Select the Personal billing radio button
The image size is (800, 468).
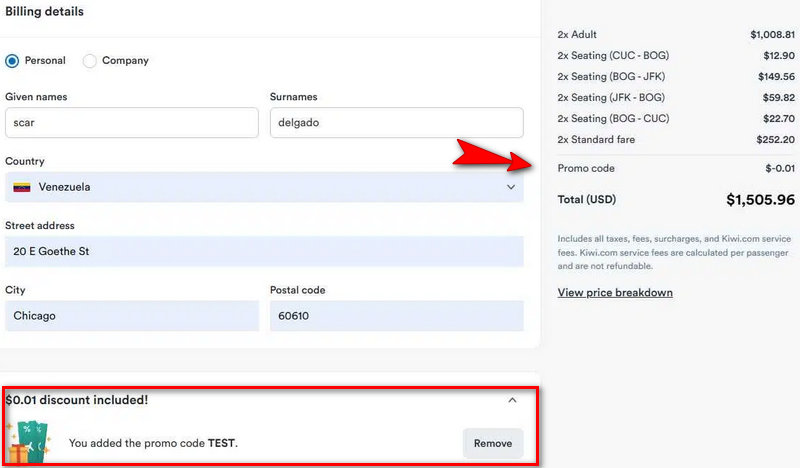12,61
